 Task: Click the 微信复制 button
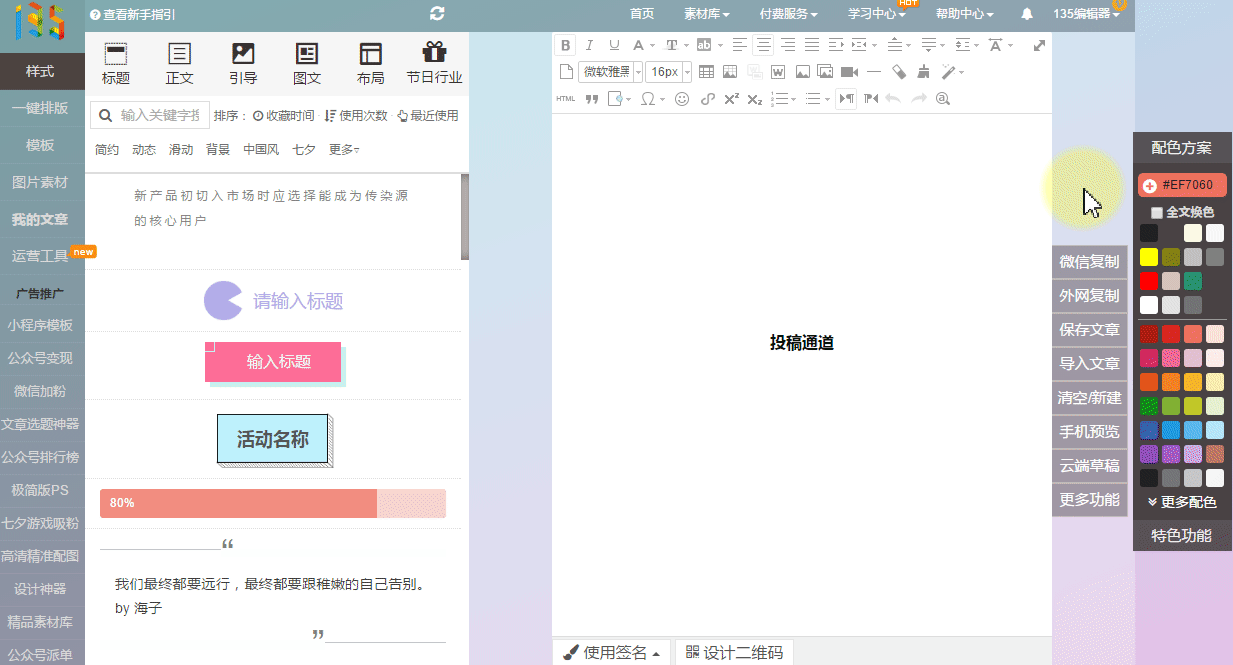coord(1089,262)
